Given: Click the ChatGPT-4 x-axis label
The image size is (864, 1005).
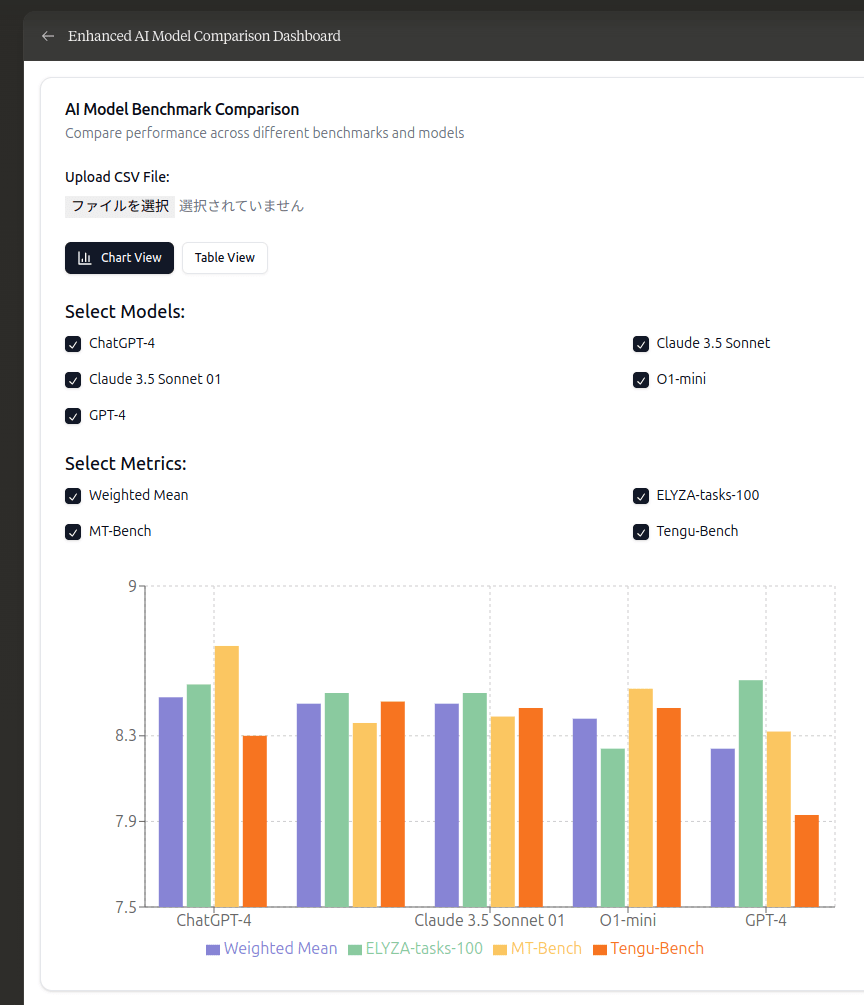Looking at the screenshot, I should pyautogui.click(x=214, y=921).
